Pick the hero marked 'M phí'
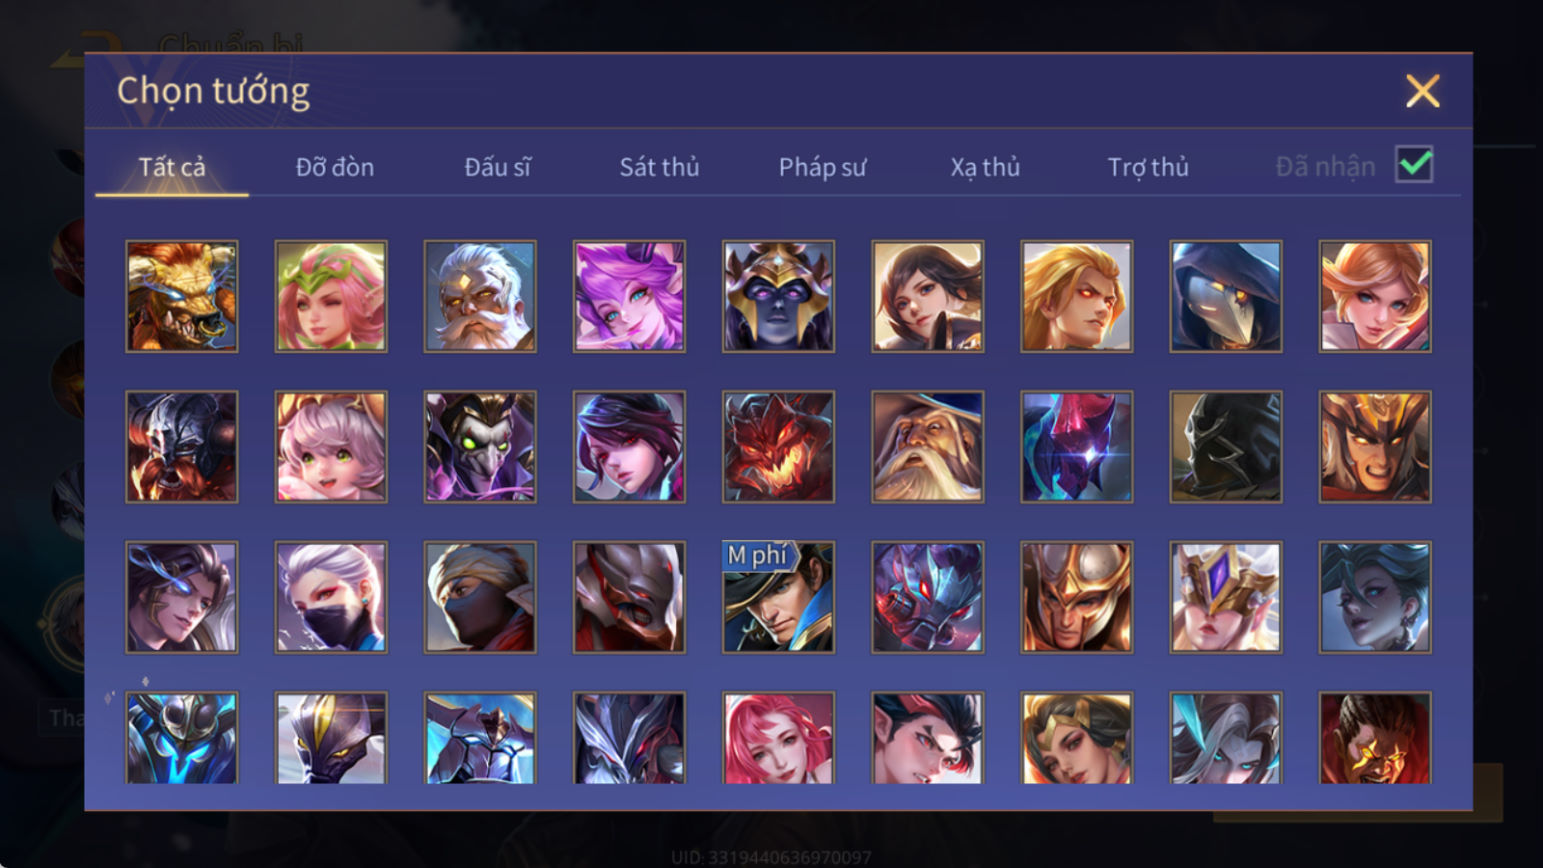 pyautogui.click(x=778, y=597)
